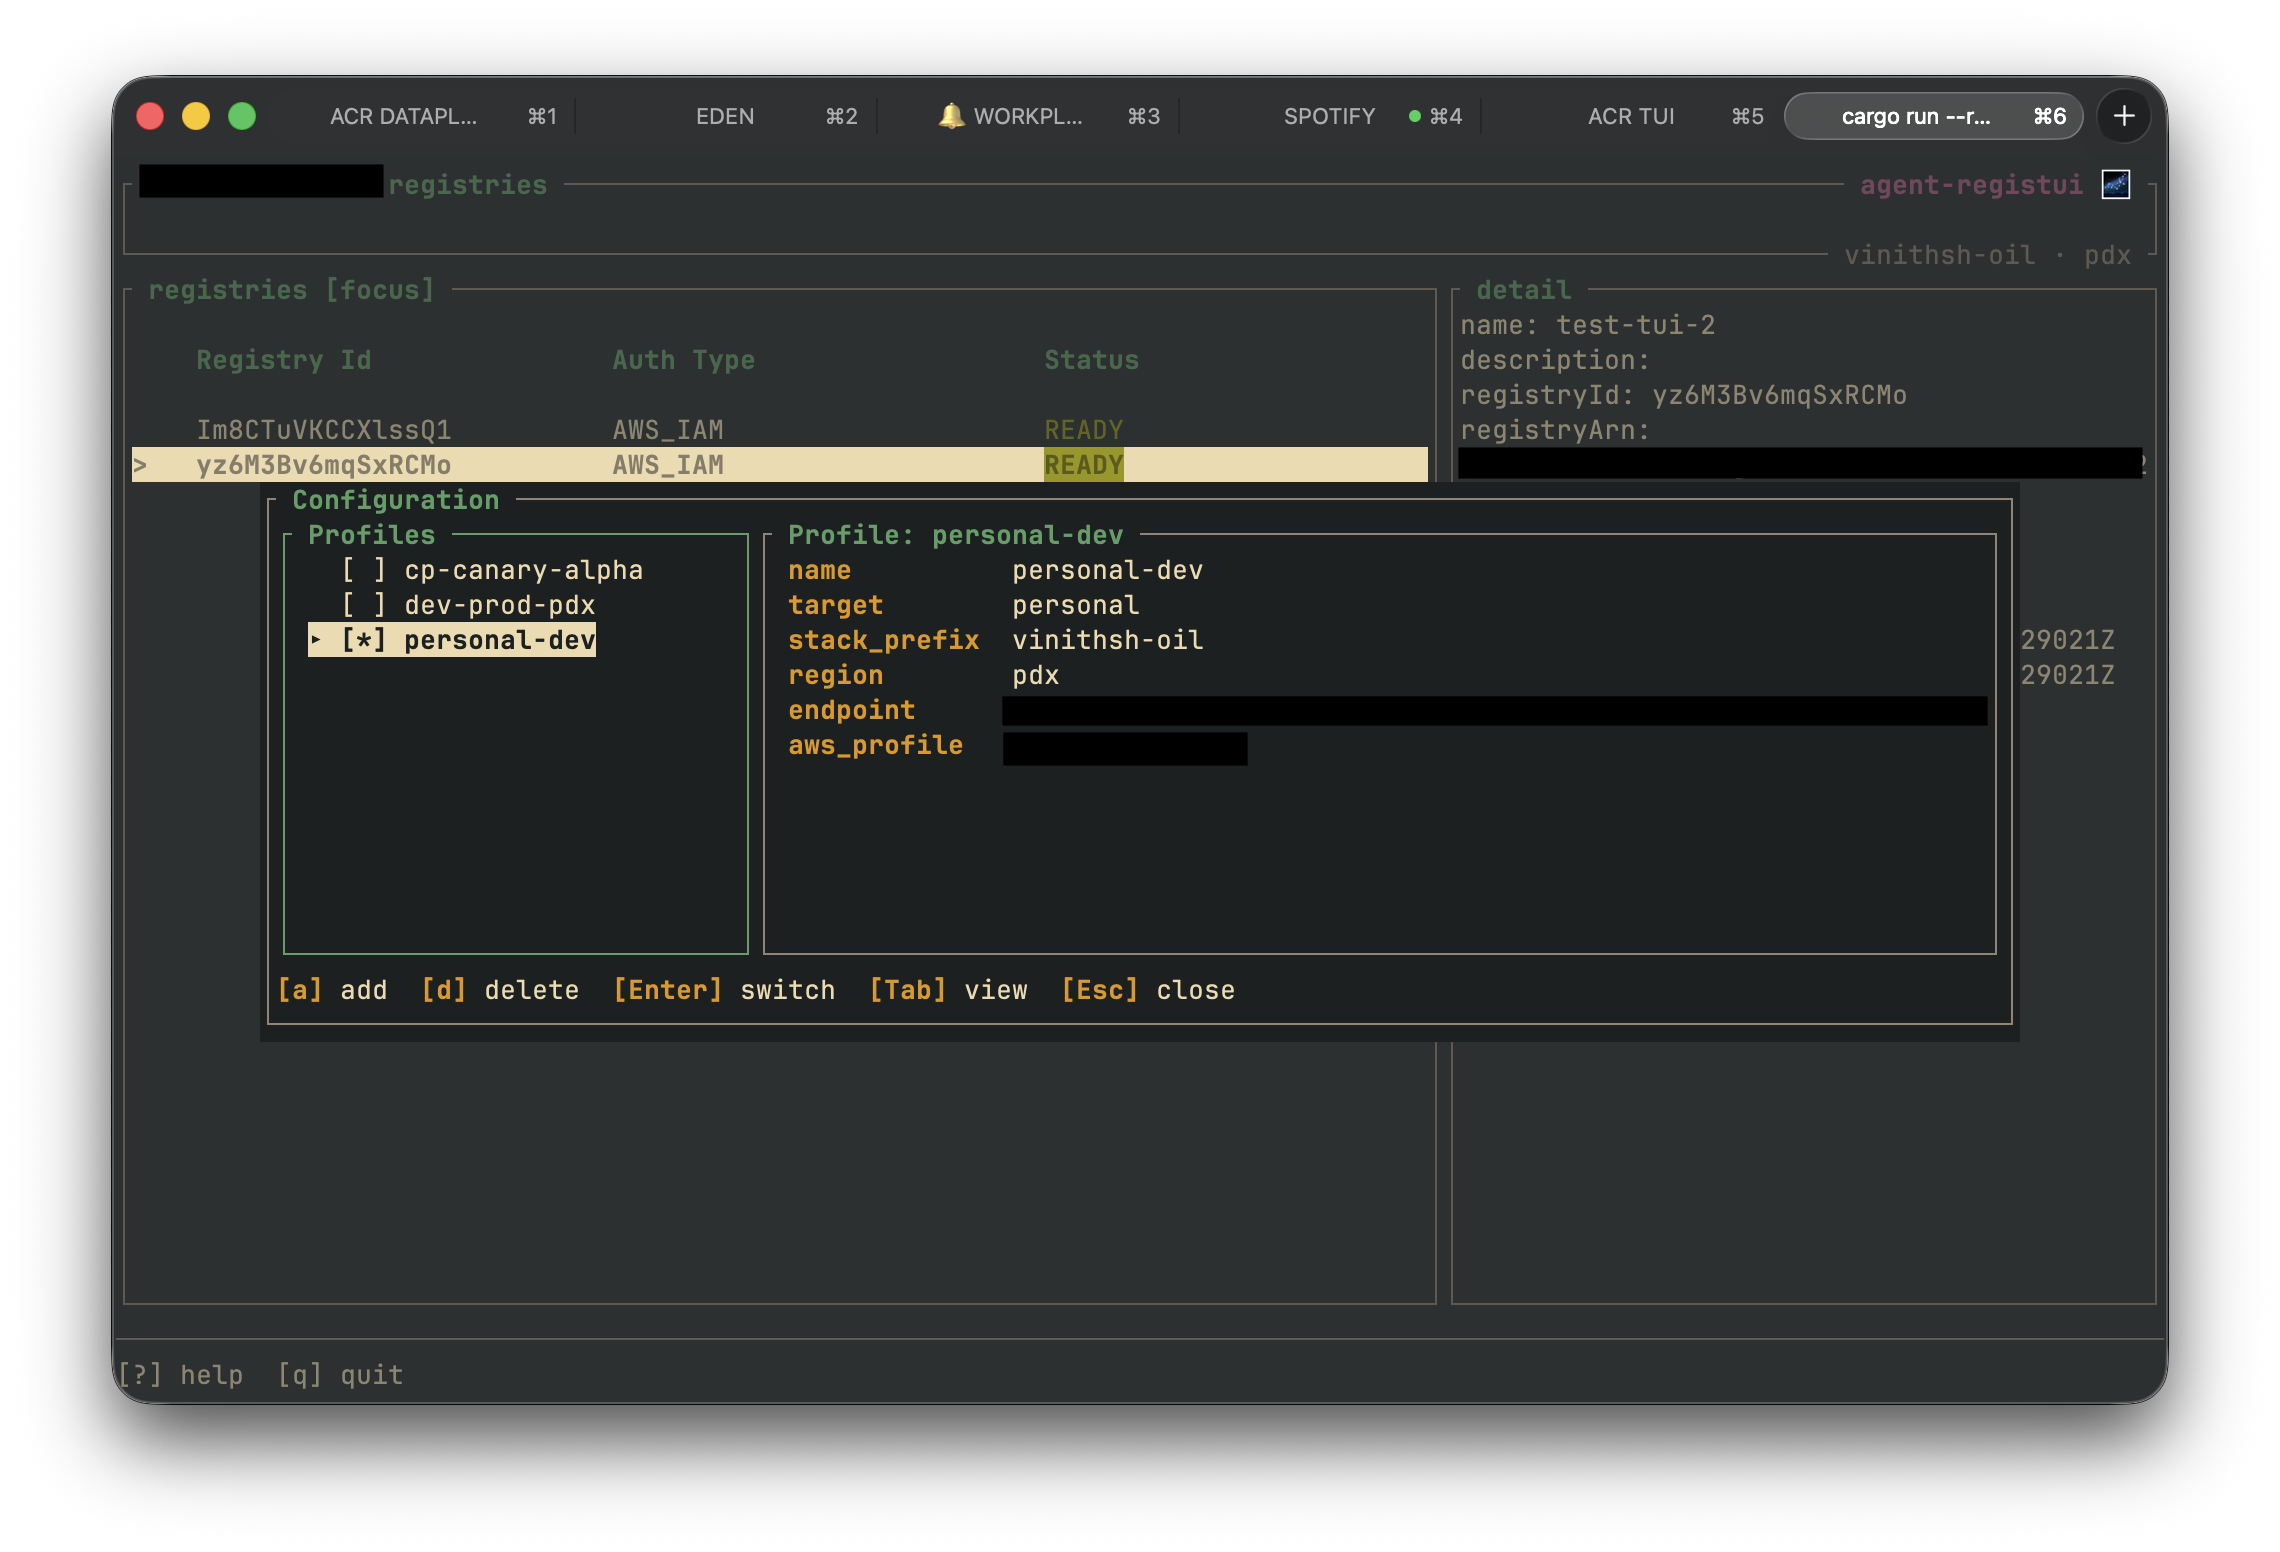Click the [q] quit shortcut
The height and width of the screenshot is (1552, 2280).
coord(340,1375)
